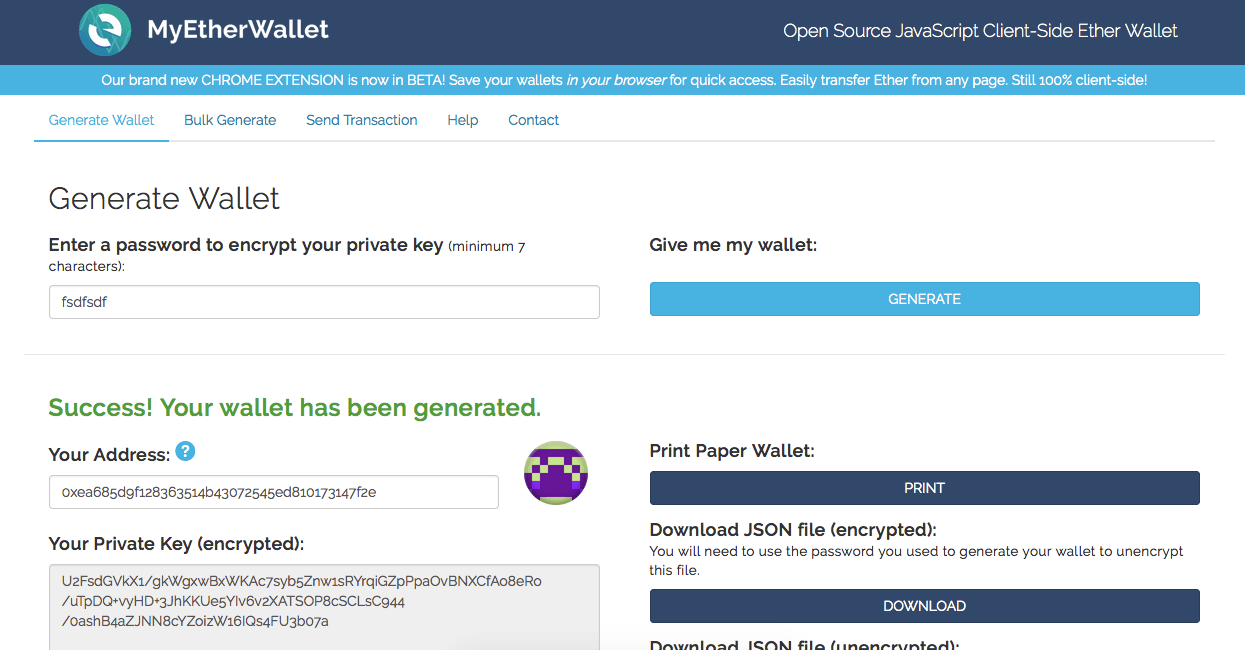Click the blue question mark beside Your Address
The width and height of the screenshot is (1245, 650).
tap(185, 451)
